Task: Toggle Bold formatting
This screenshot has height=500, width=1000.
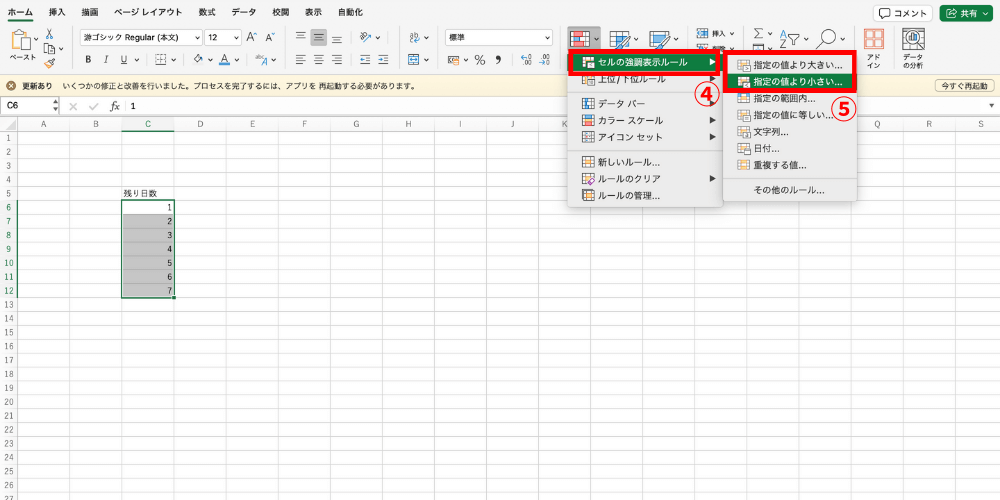Action: coord(88,60)
